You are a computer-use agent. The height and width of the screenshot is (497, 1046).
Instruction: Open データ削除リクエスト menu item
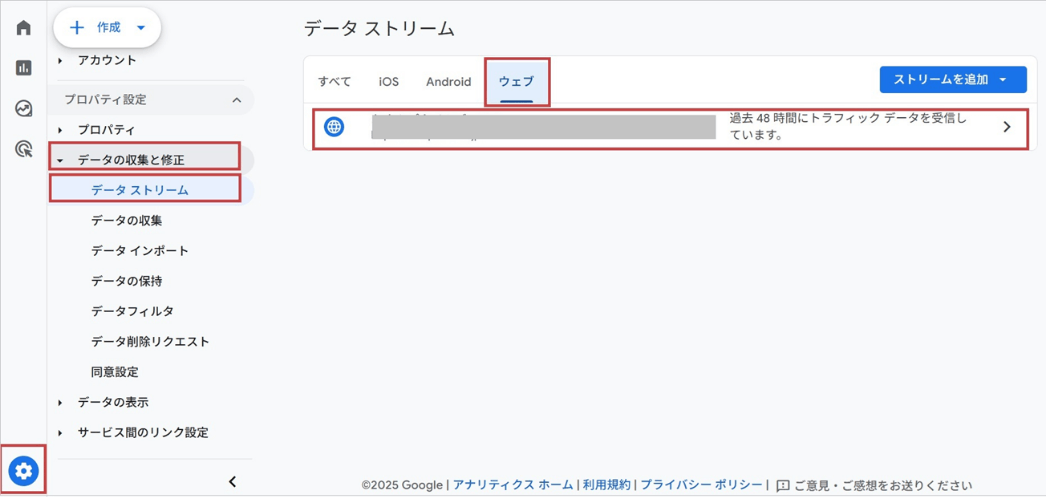point(151,342)
